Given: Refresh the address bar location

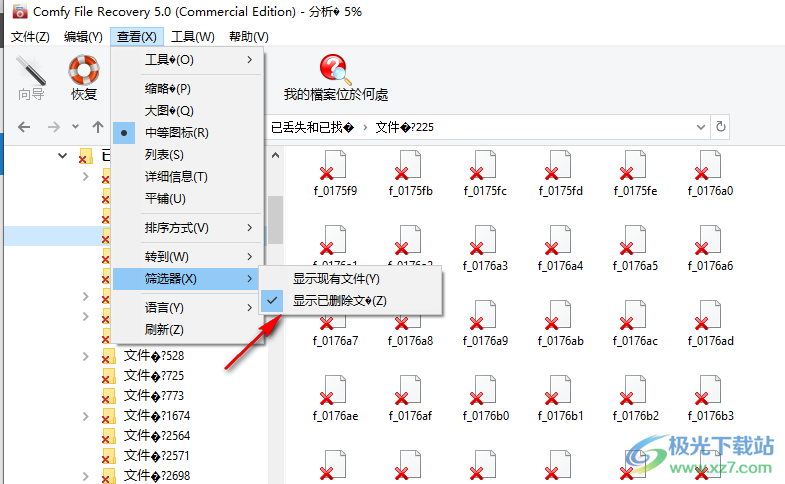Looking at the screenshot, I should pyautogui.click(x=720, y=127).
